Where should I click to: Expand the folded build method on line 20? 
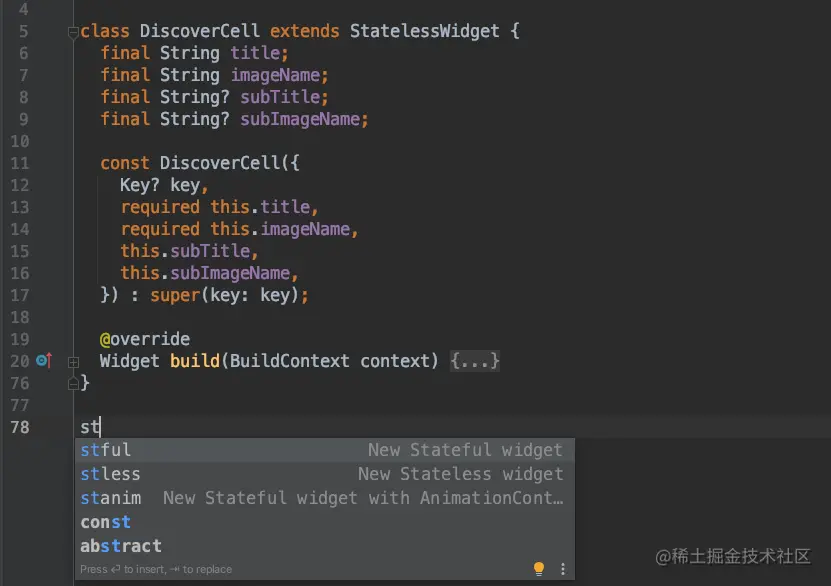tap(73, 361)
